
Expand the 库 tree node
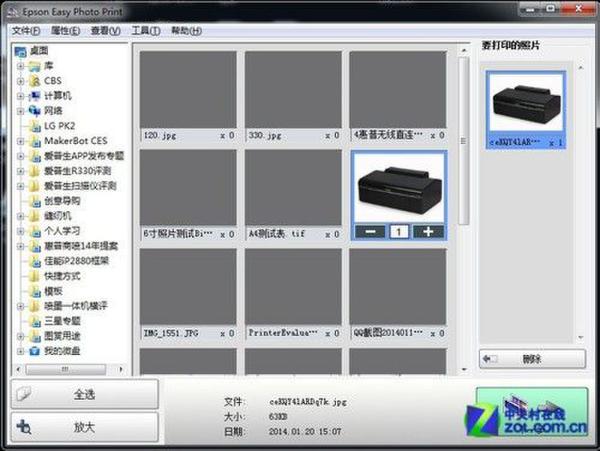[x=21, y=66]
